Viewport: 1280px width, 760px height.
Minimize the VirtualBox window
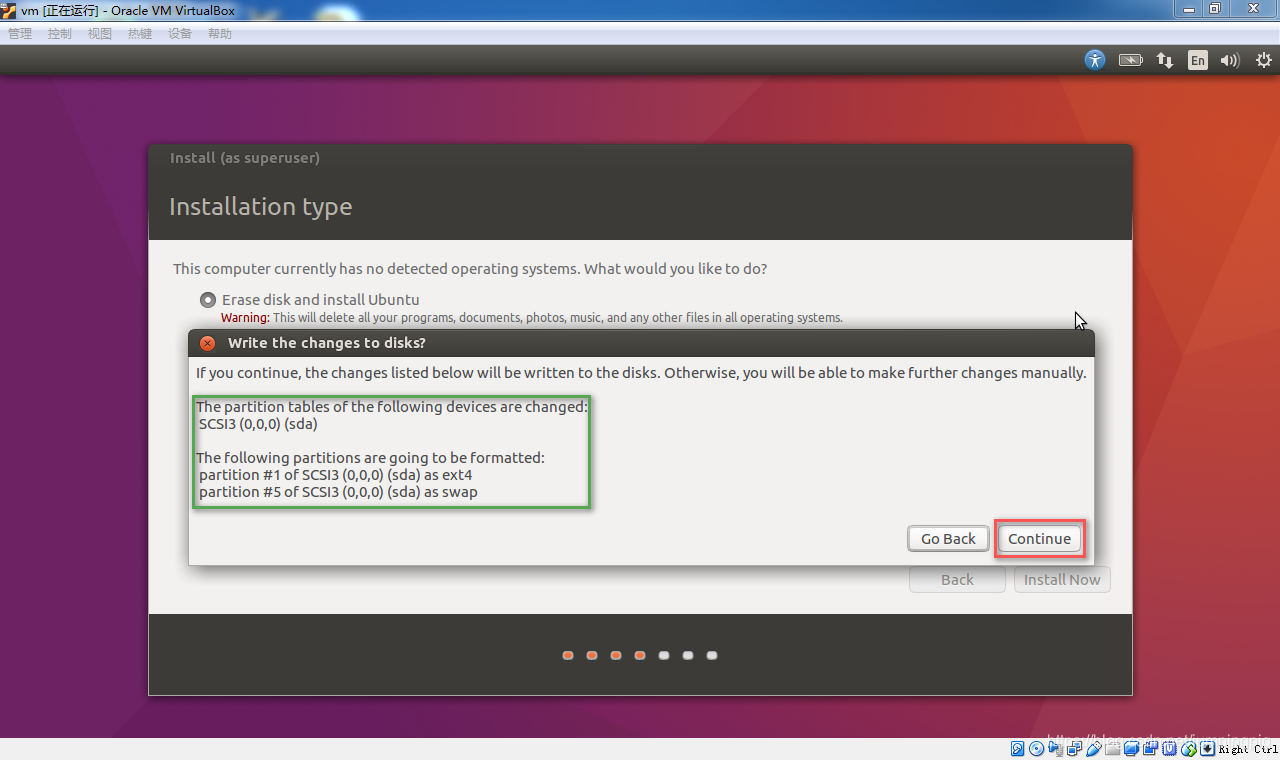coord(1188,8)
